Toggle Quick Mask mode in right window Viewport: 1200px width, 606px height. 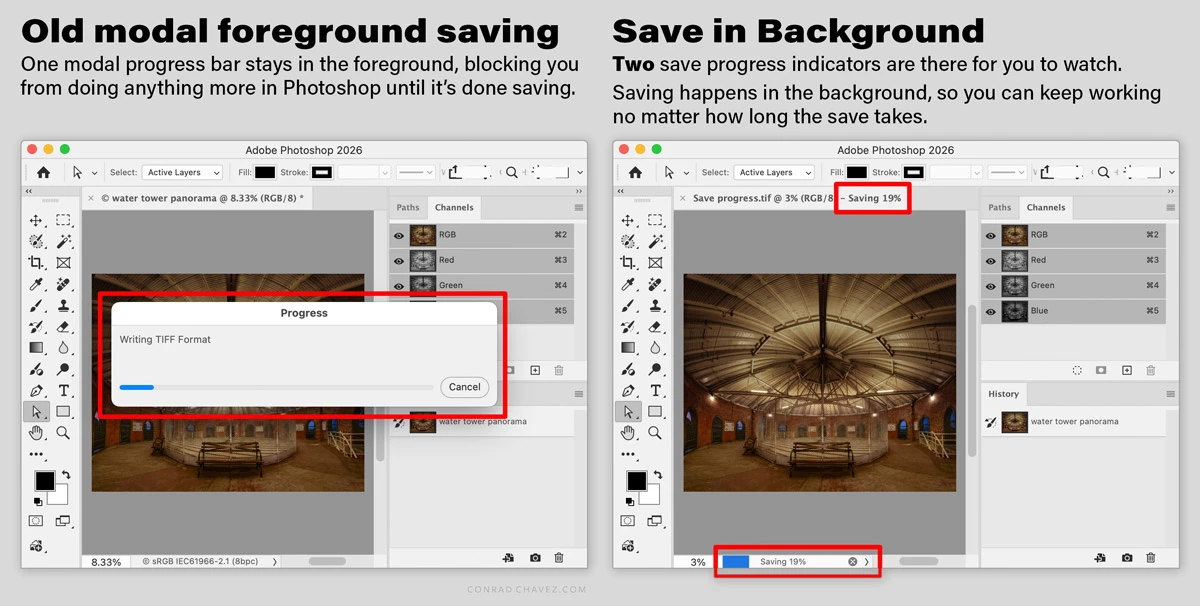628,521
